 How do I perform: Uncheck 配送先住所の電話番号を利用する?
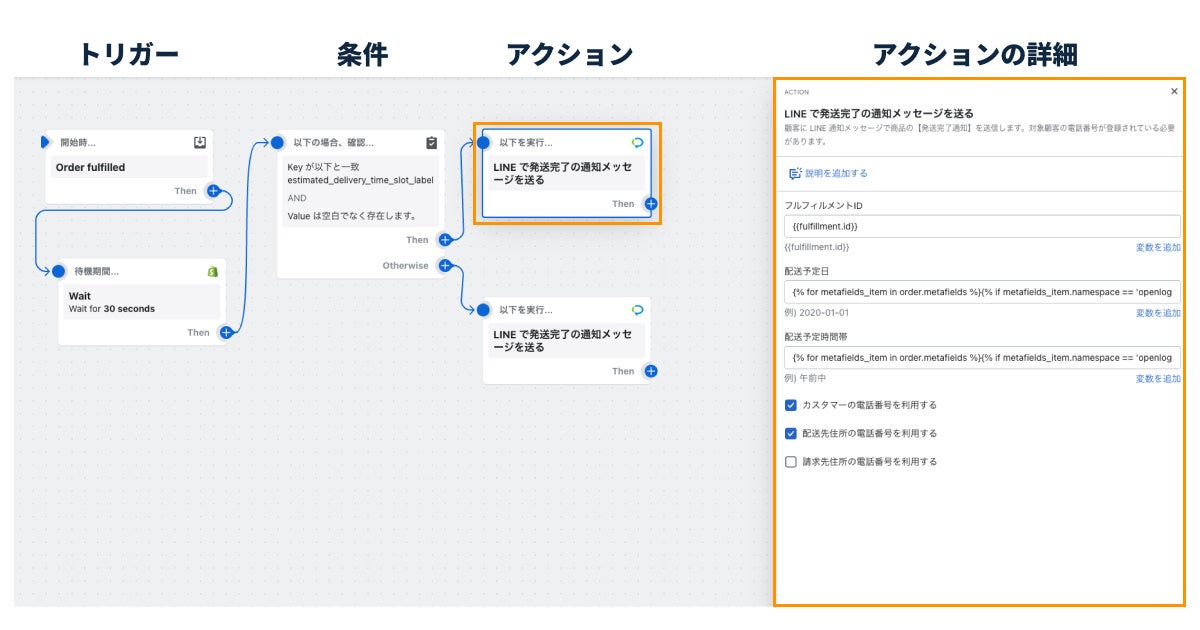click(789, 433)
